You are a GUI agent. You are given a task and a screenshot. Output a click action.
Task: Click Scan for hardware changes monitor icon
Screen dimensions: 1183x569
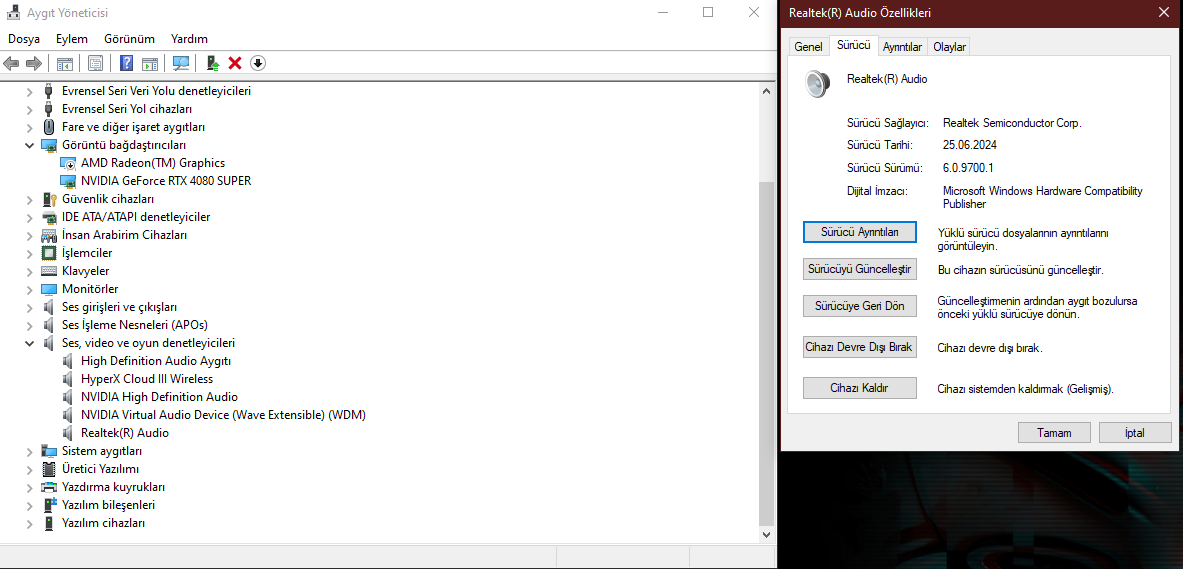[180, 63]
